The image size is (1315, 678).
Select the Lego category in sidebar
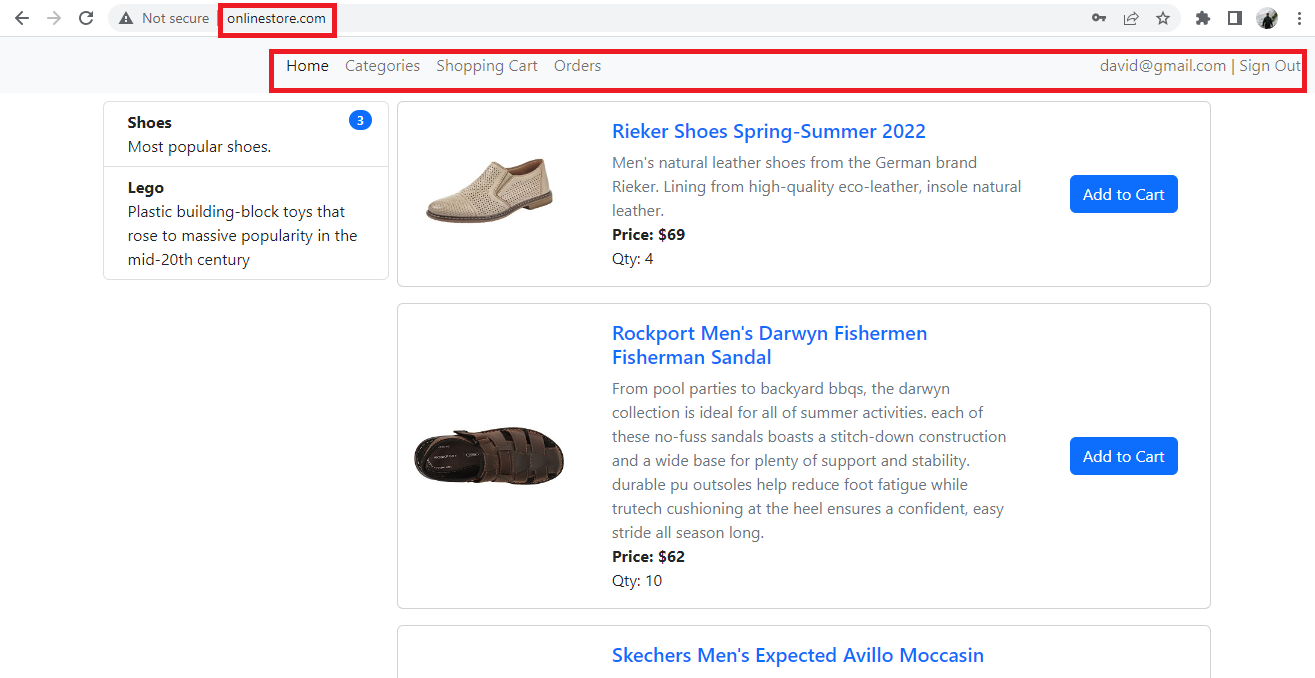tap(146, 188)
